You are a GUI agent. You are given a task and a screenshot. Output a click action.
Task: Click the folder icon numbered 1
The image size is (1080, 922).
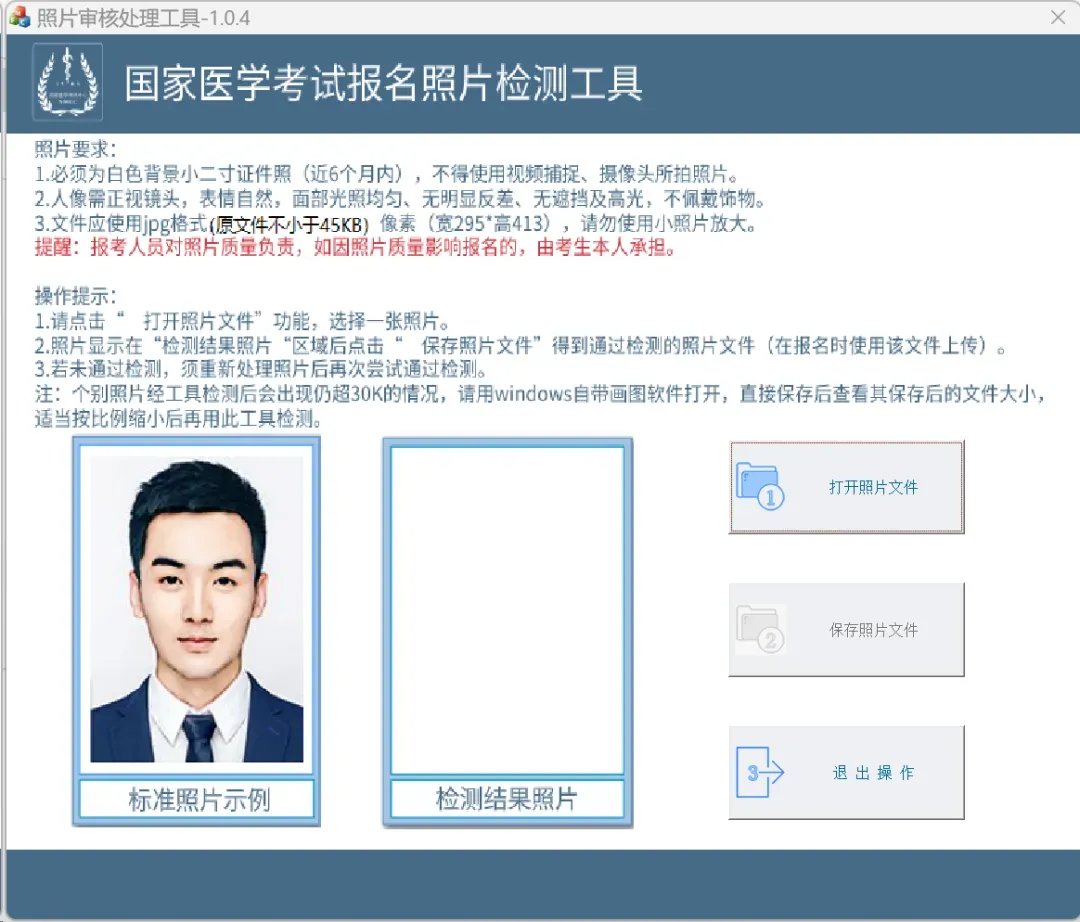tap(760, 486)
